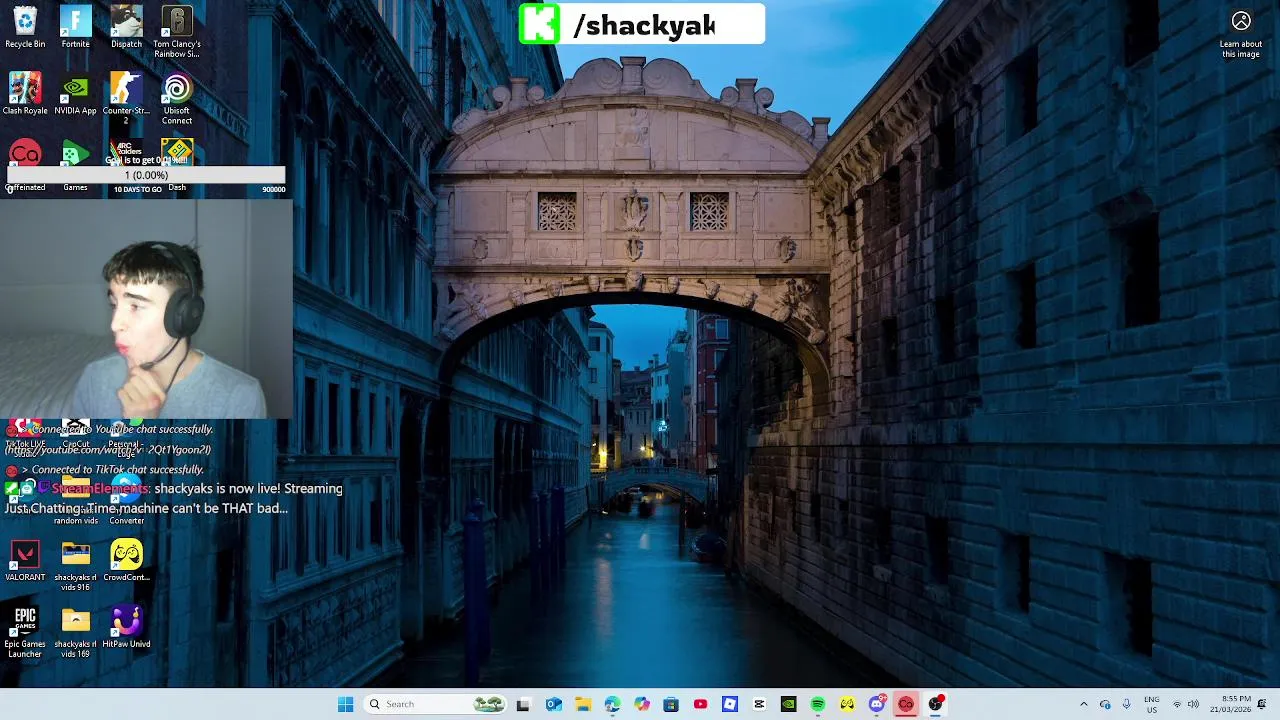Open Epic Games Launcher desktop shortcut
The height and width of the screenshot is (720, 1280).
pyautogui.click(x=25, y=632)
